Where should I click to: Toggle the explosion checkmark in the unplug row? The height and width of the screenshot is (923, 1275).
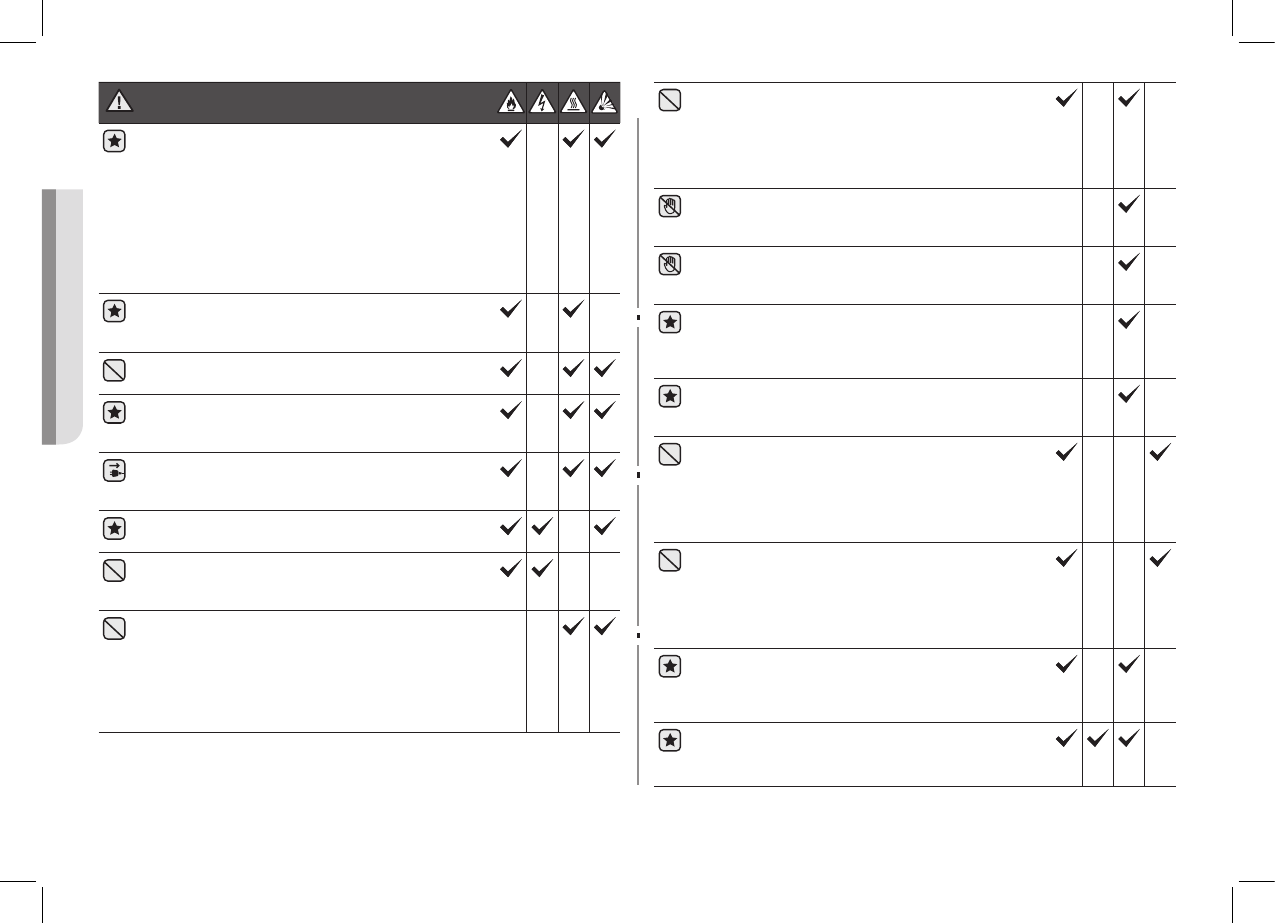click(x=604, y=469)
